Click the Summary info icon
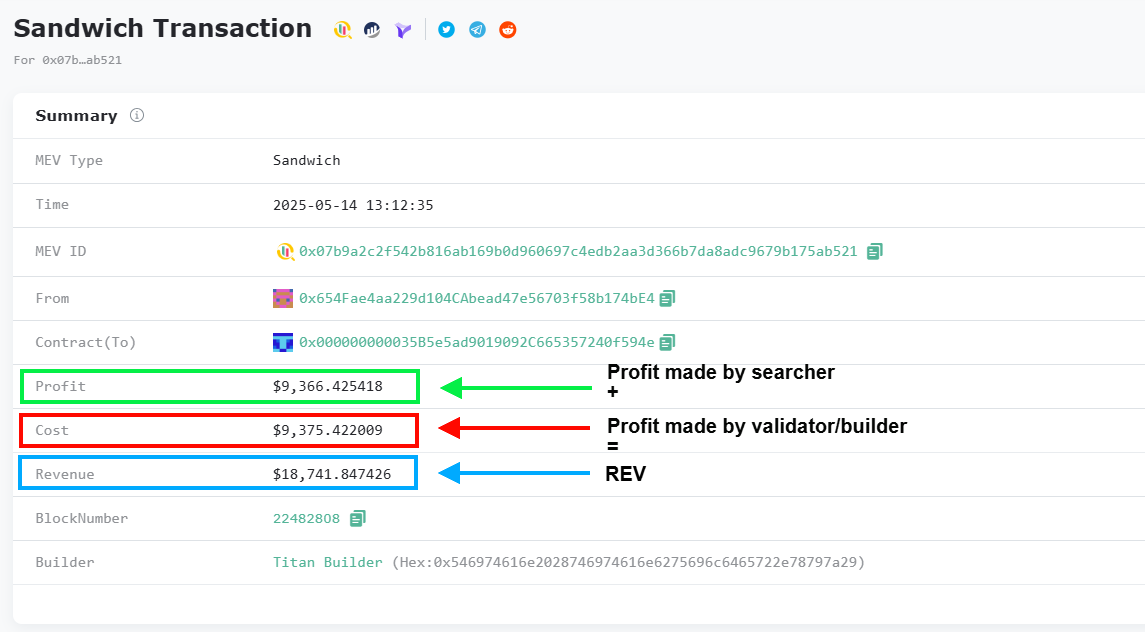The width and height of the screenshot is (1145, 632). 137,115
